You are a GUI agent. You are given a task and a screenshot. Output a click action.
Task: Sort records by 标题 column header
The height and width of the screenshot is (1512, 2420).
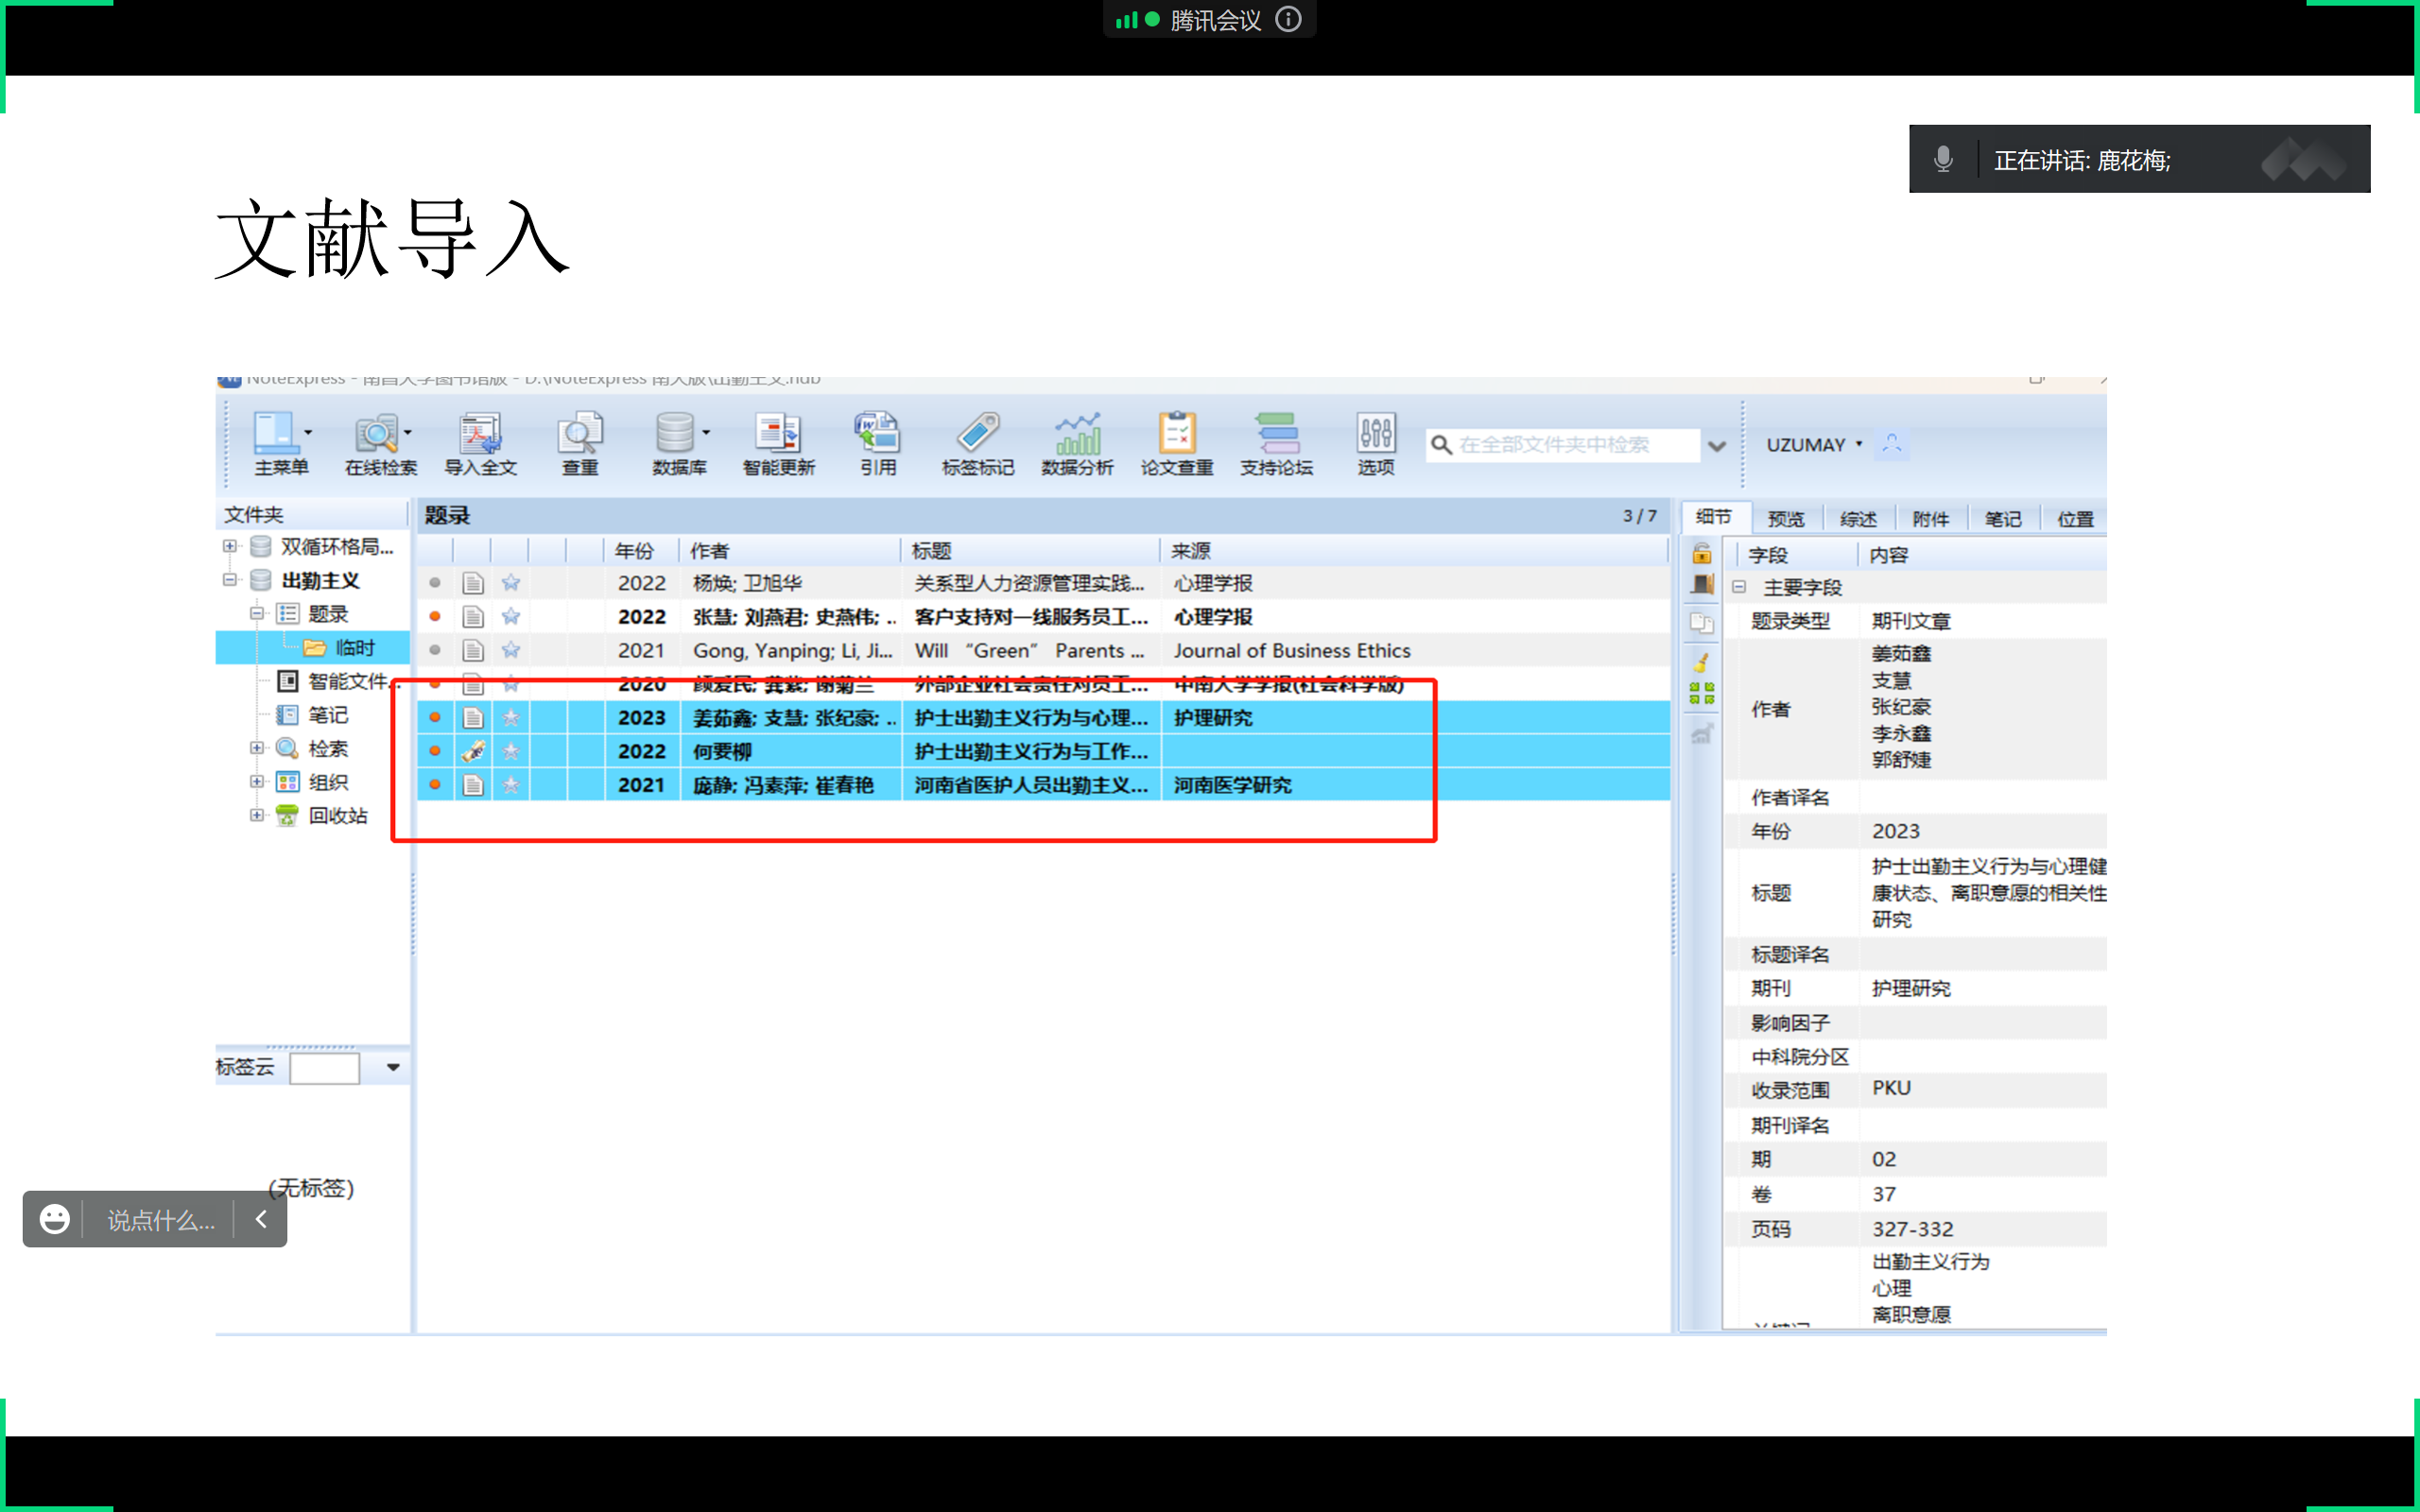click(x=1031, y=551)
